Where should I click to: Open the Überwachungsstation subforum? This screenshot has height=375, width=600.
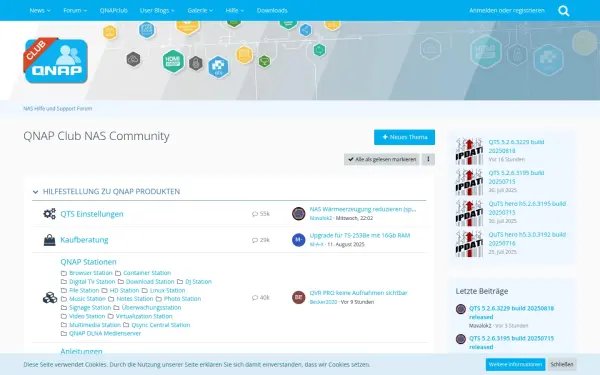pyautogui.click(x=152, y=308)
